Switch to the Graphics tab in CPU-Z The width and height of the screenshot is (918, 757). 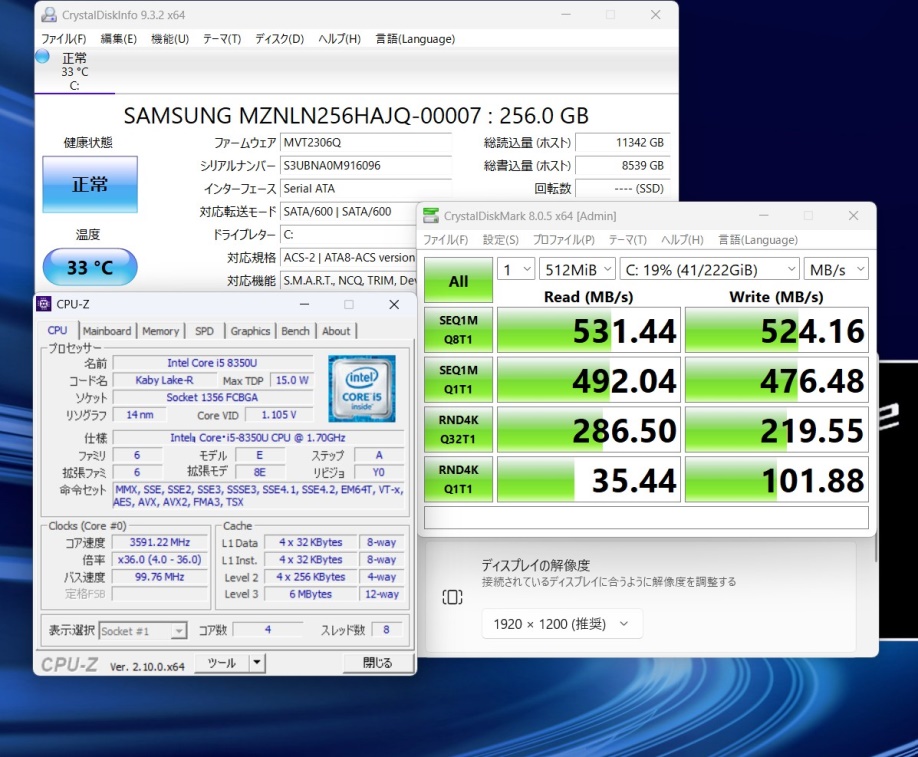251,331
